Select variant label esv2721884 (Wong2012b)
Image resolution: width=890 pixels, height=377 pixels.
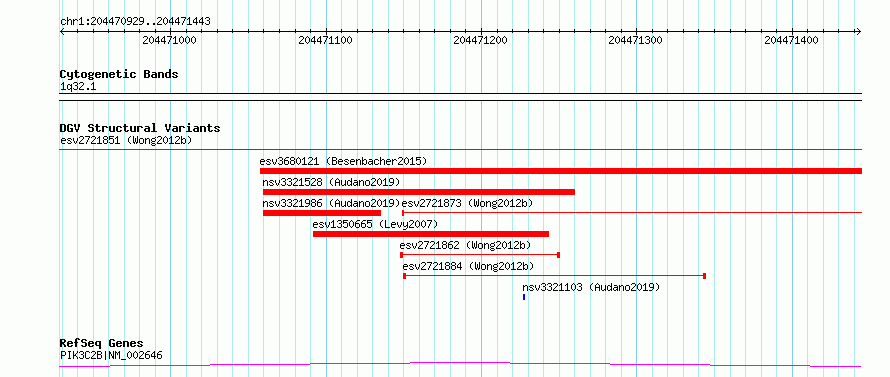click(x=469, y=266)
